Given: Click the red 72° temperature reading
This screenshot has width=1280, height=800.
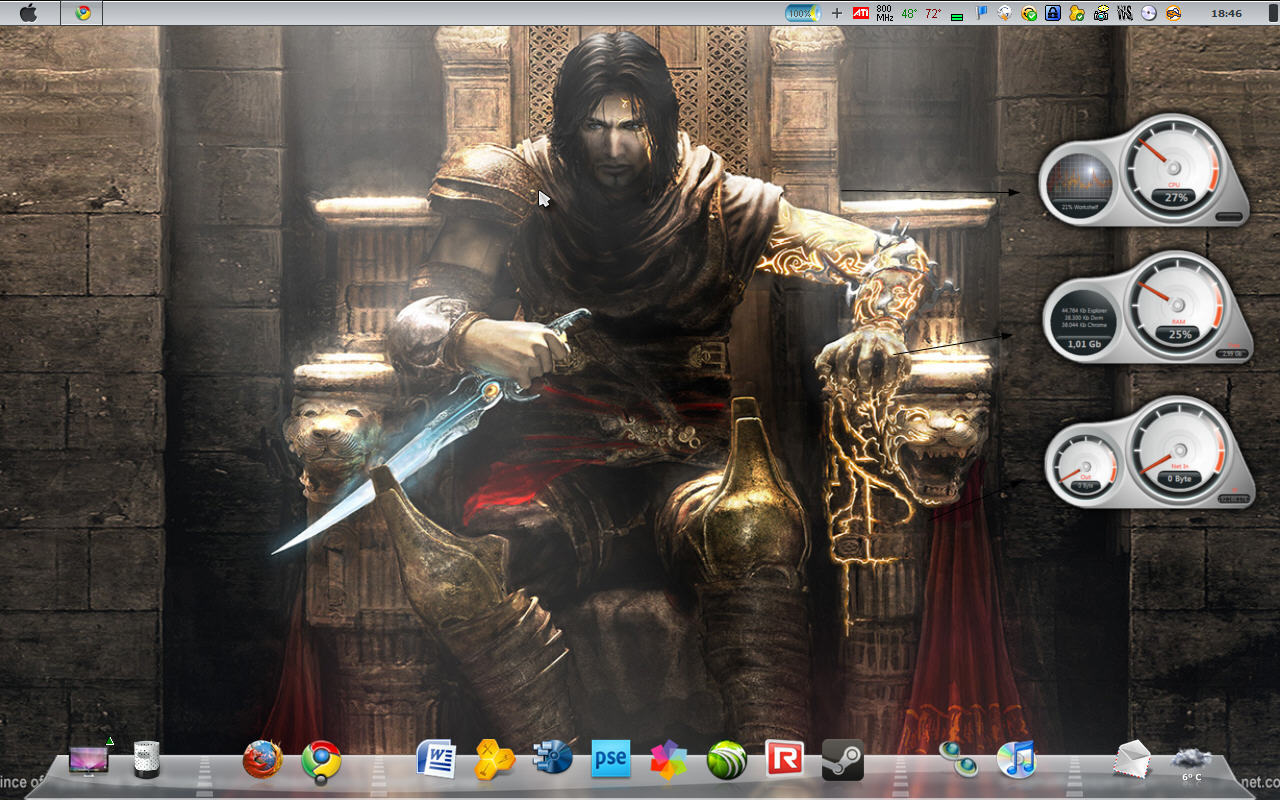Looking at the screenshot, I should coord(933,14).
